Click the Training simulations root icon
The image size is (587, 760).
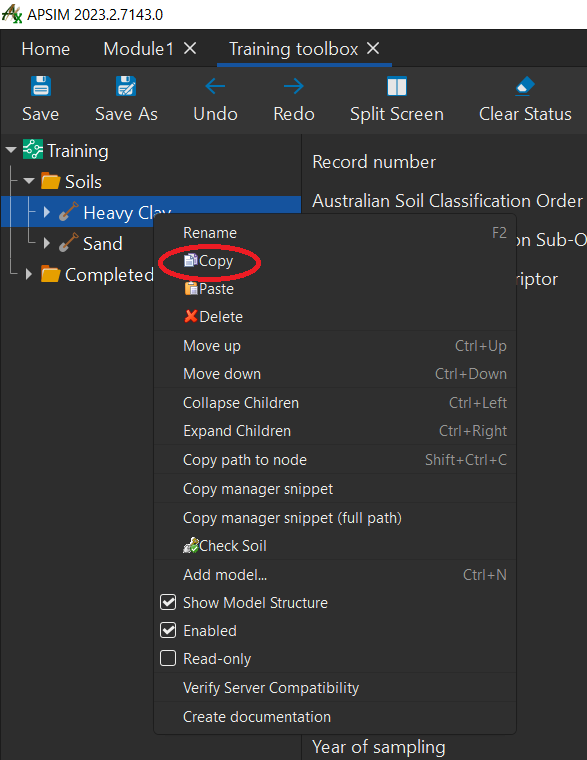click(x=33, y=150)
